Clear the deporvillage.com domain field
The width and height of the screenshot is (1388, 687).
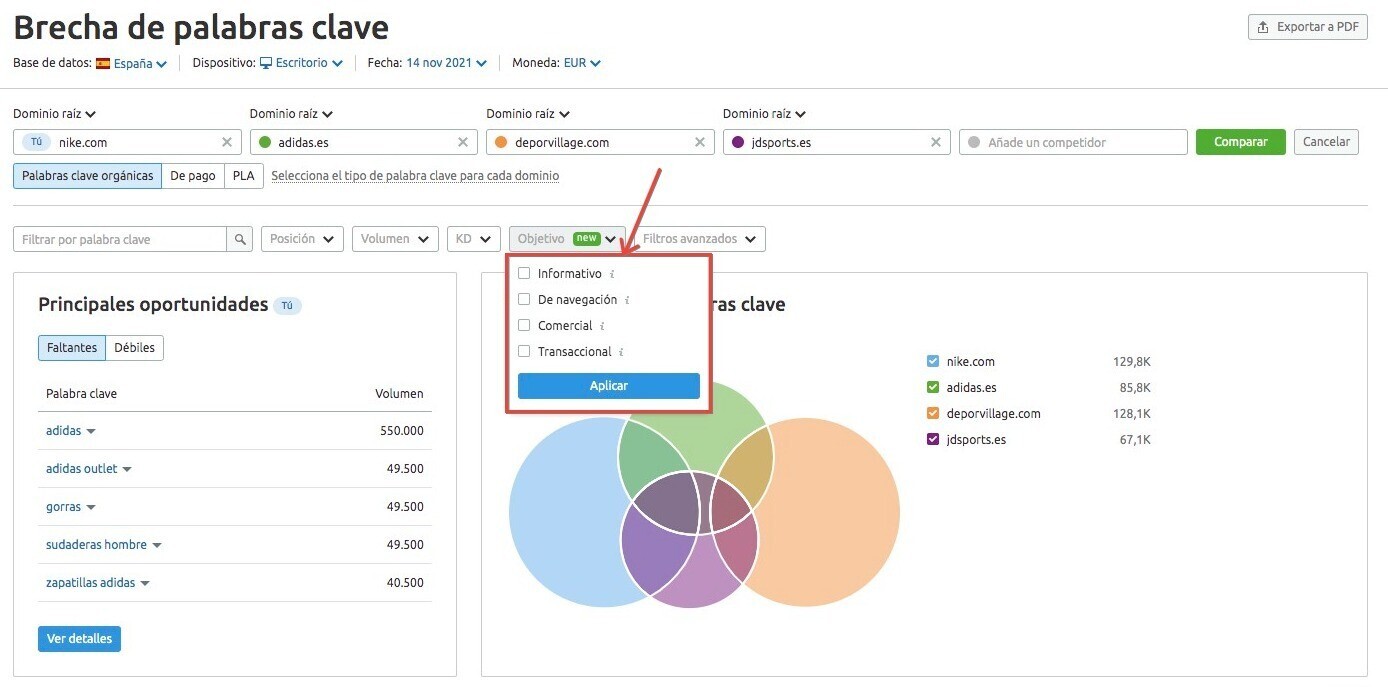coord(700,142)
